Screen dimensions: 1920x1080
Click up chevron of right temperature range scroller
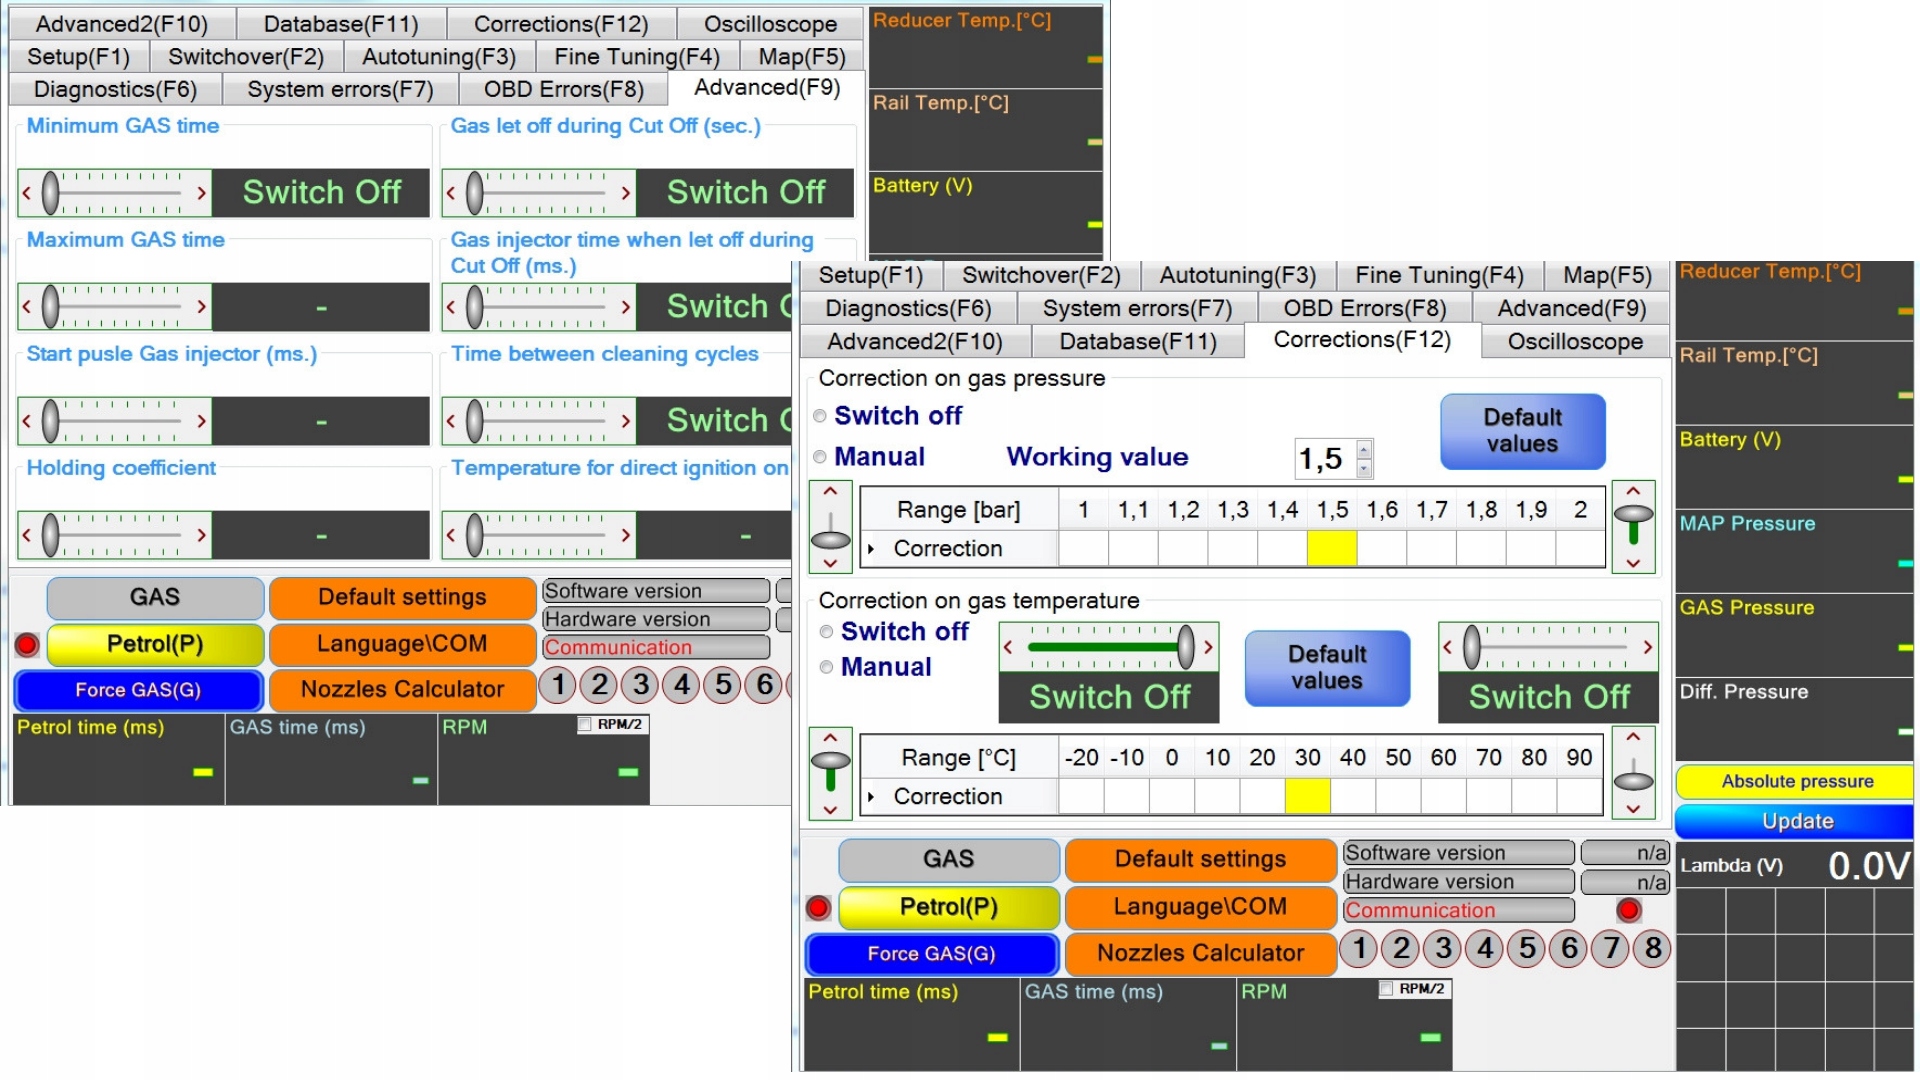[x=1633, y=738]
